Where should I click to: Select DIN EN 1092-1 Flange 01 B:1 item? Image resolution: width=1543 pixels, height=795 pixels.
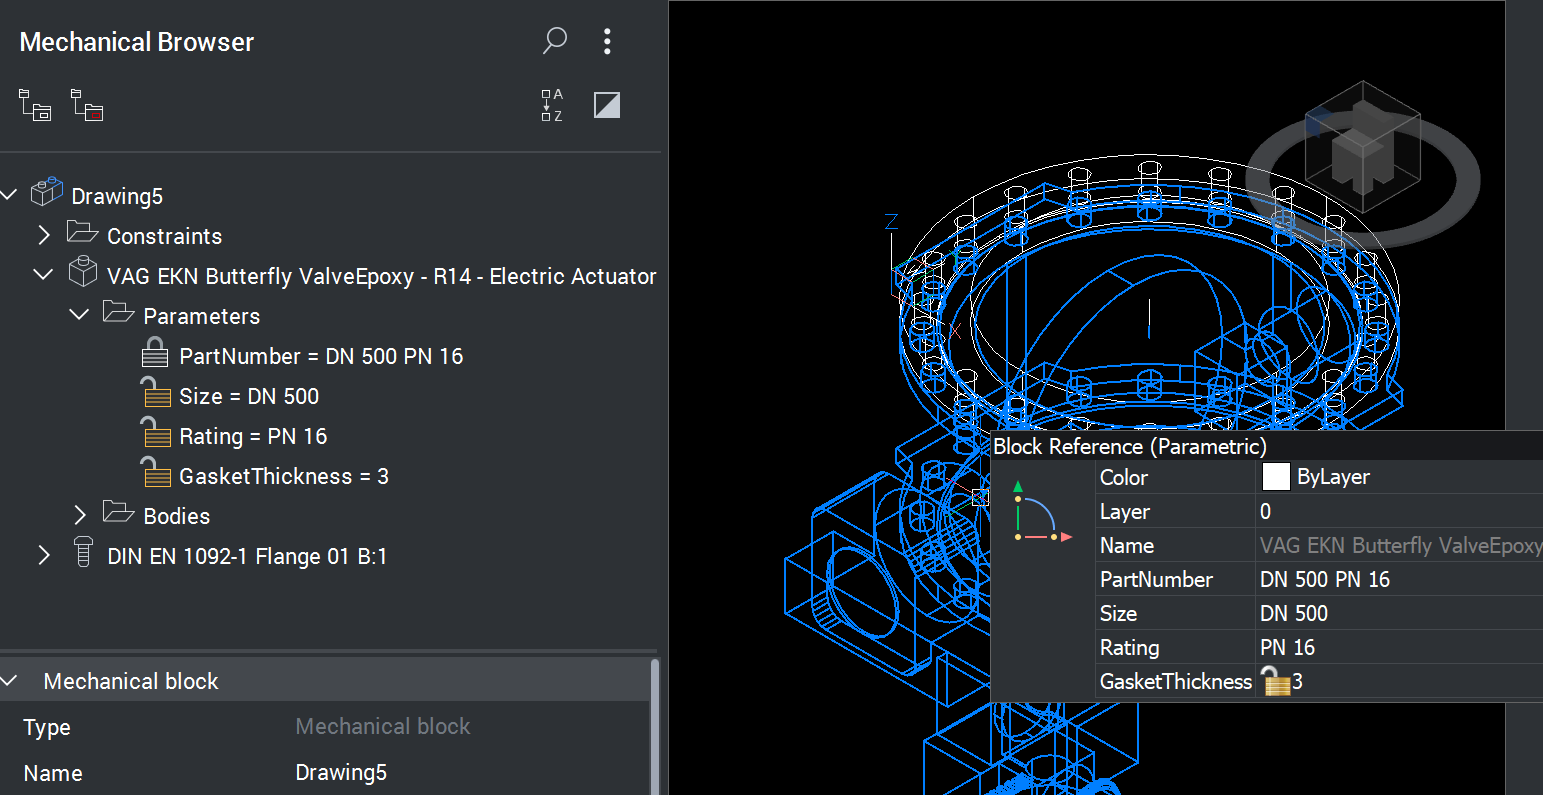pos(246,556)
